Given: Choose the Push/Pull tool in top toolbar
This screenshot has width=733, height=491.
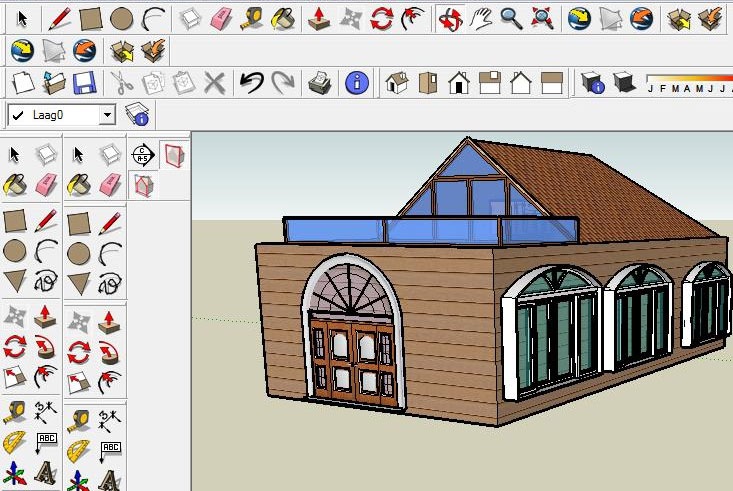Looking at the screenshot, I should click(319, 19).
